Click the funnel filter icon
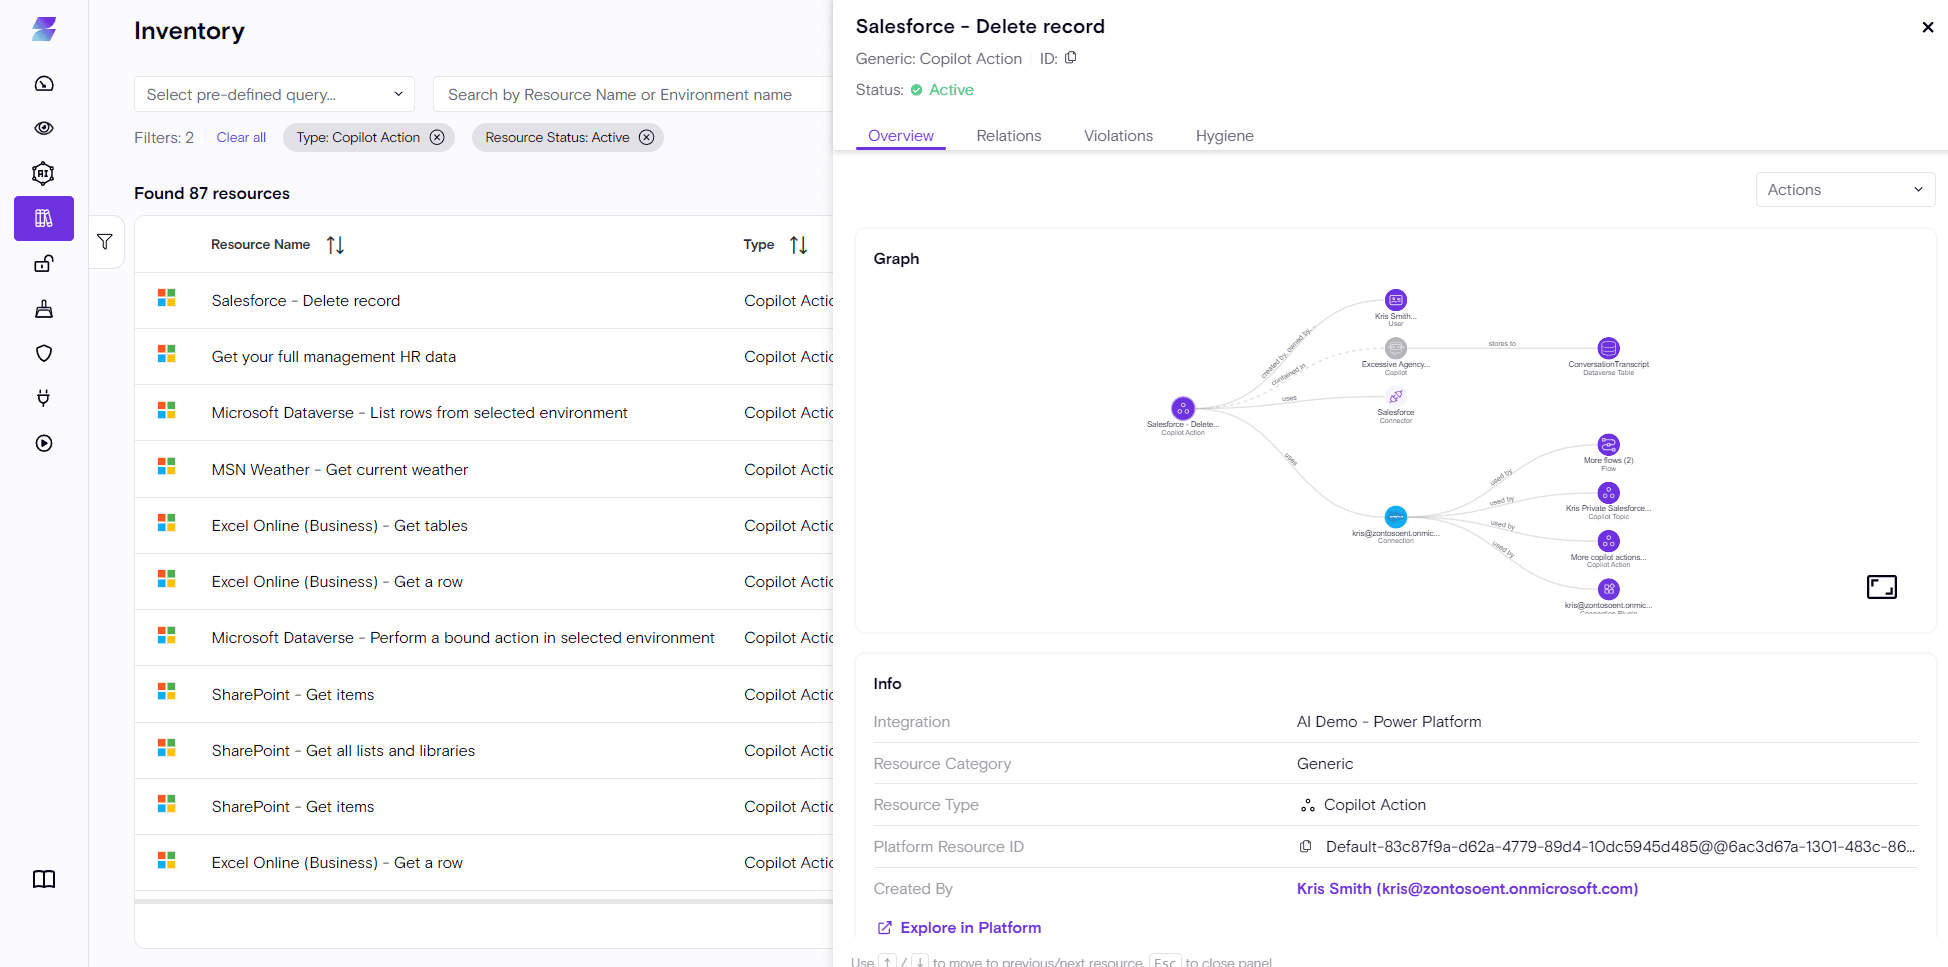This screenshot has height=967, width=1948. click(x=105, y=242)
